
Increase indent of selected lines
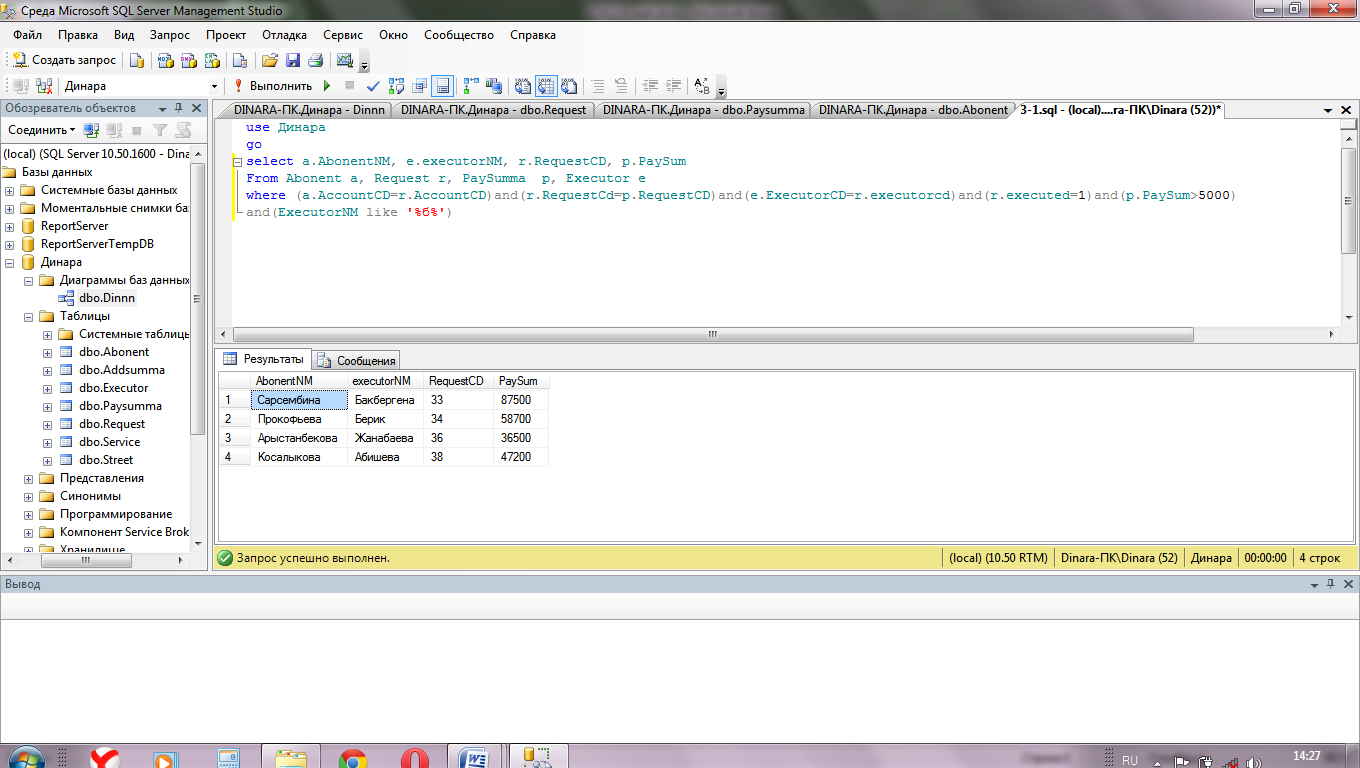point(673,86)
